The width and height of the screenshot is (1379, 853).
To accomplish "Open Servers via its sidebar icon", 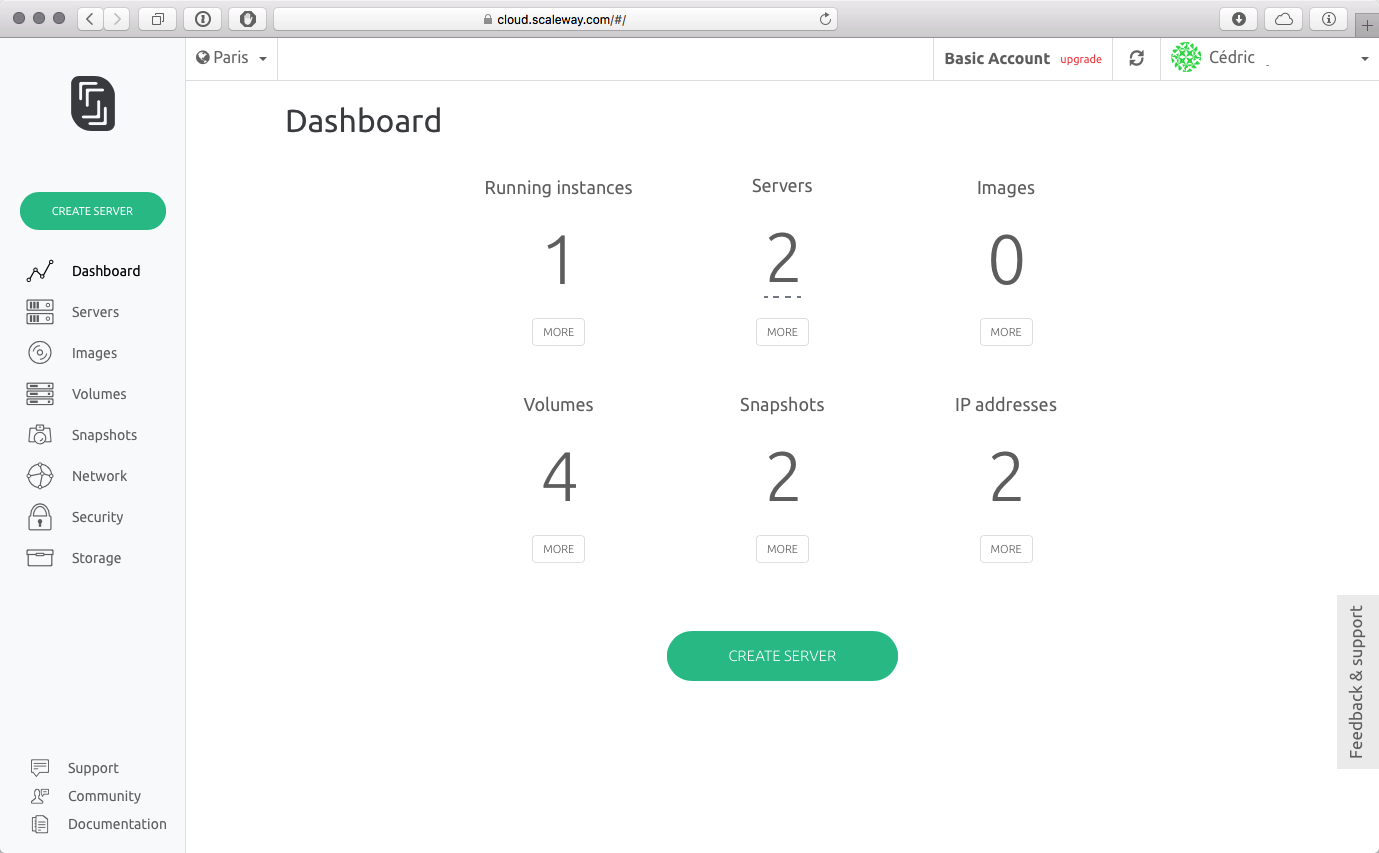I will pos(40,312).
